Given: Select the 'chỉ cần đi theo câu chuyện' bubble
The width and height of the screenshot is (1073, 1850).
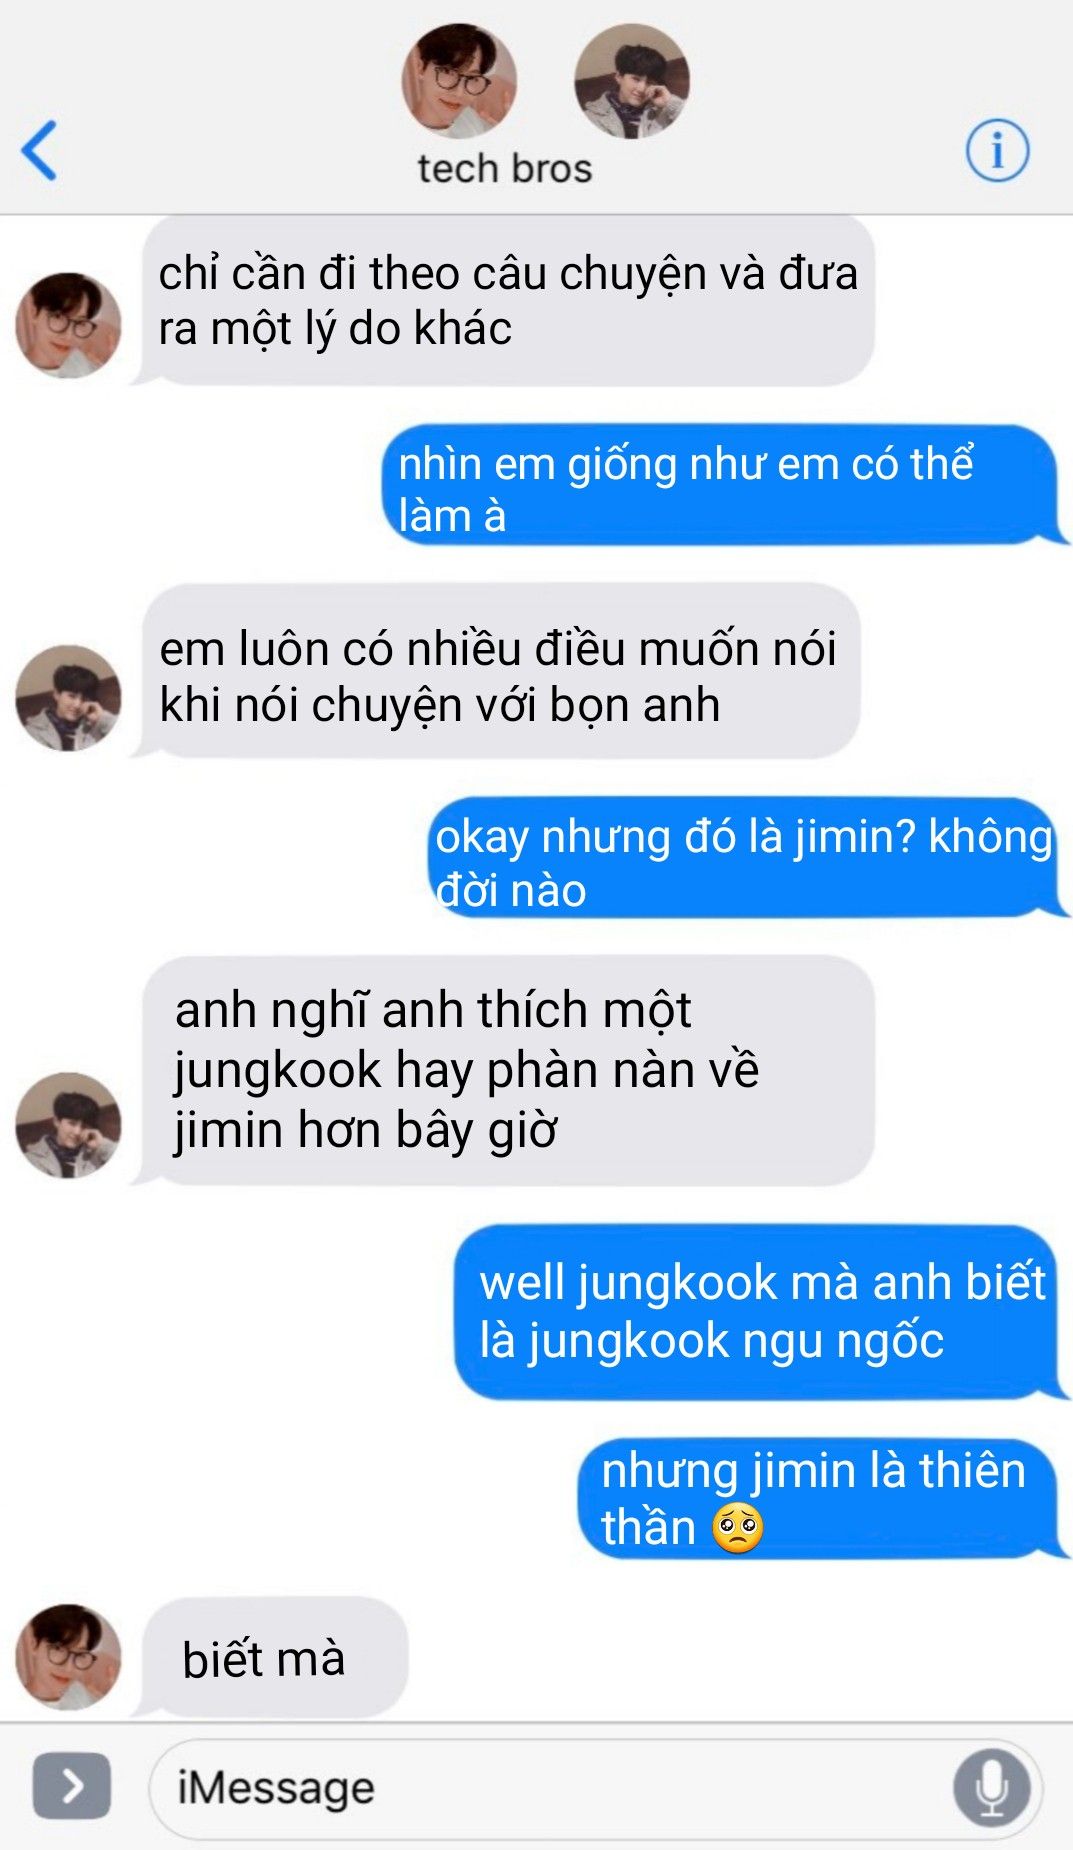Looking at the screenshot, I should (507, 300).
